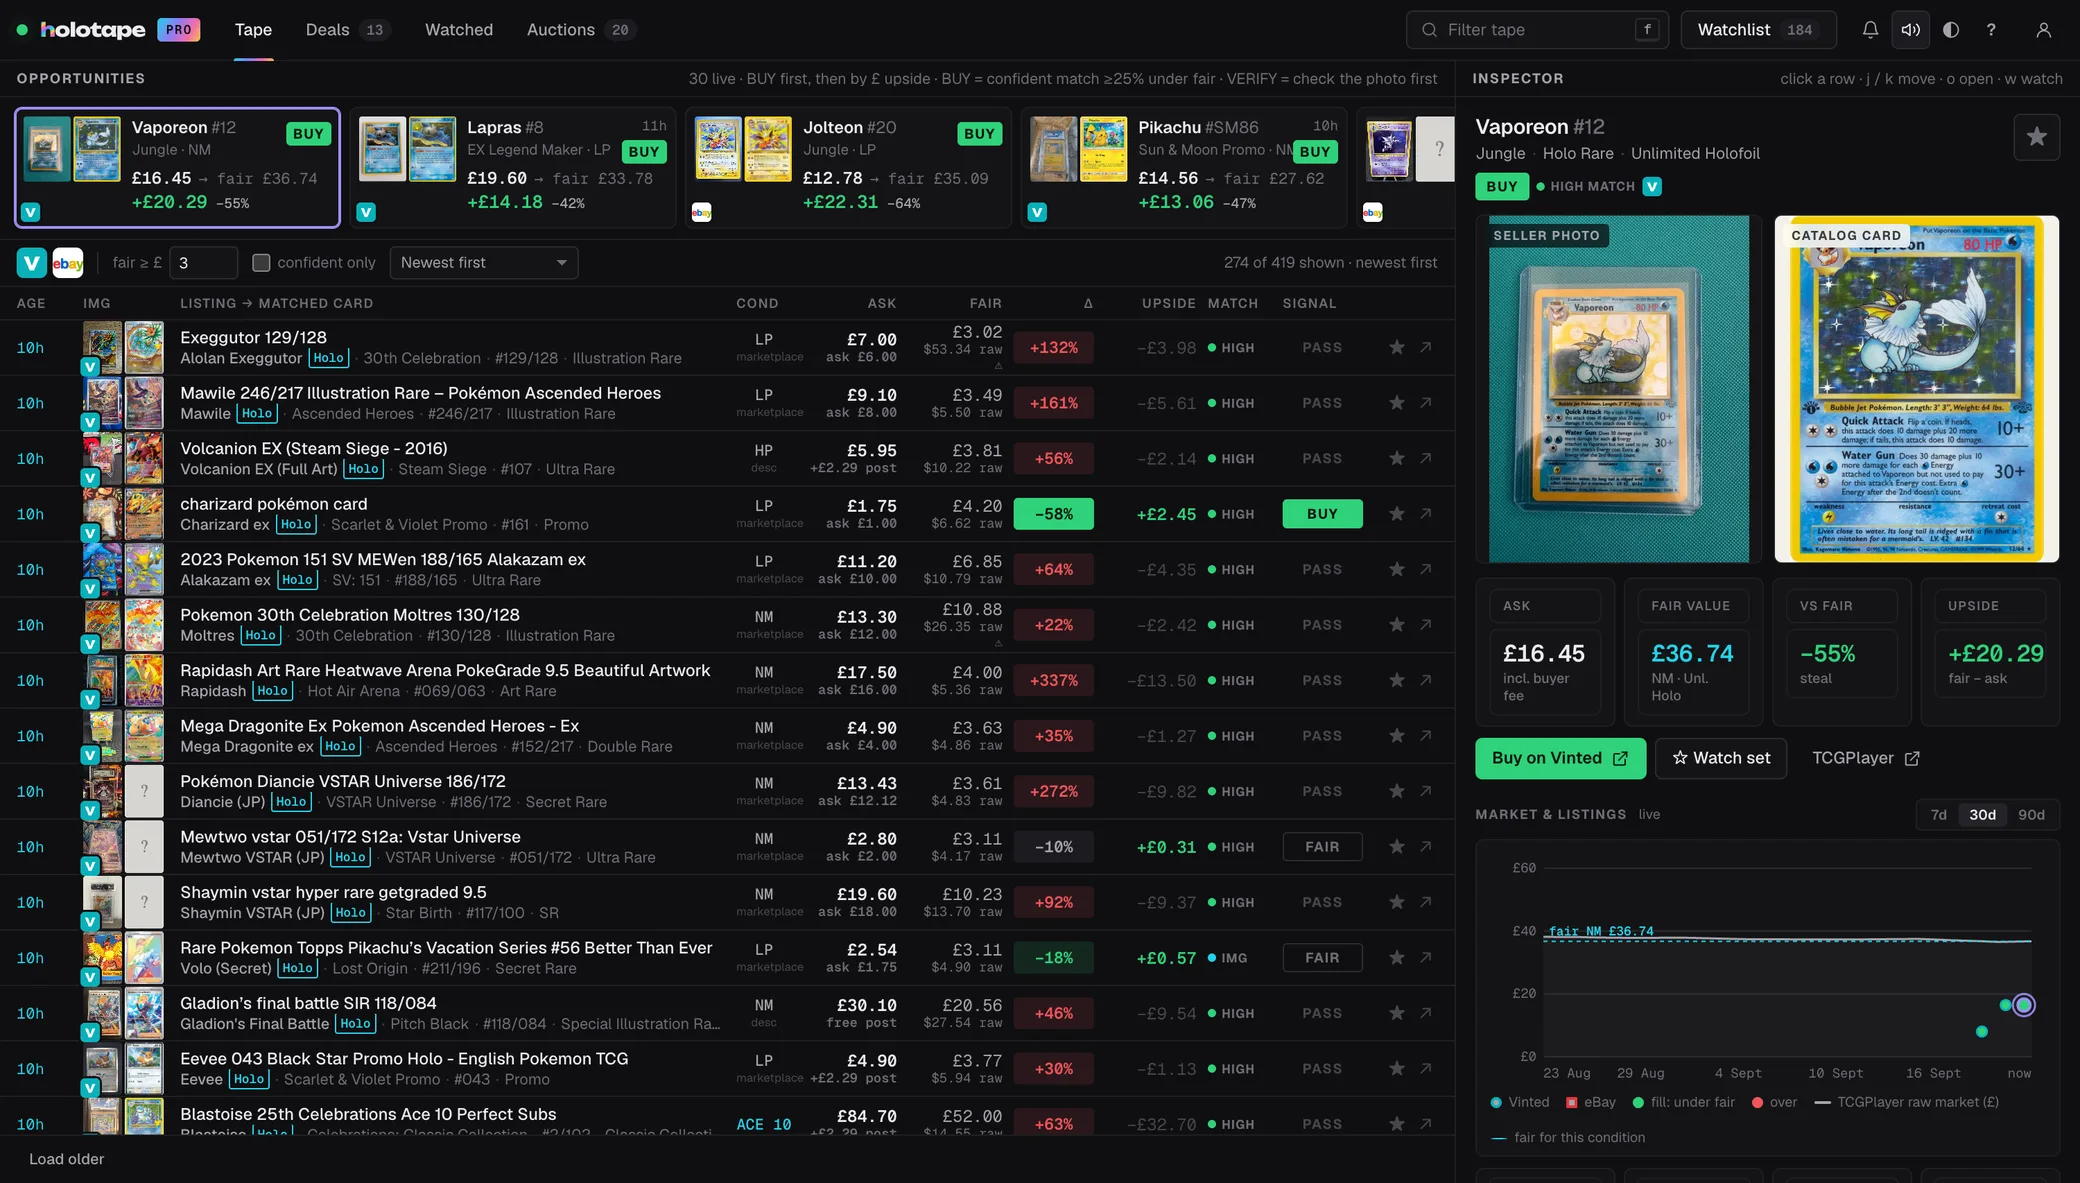Open the Deals tab

(347, 30)
